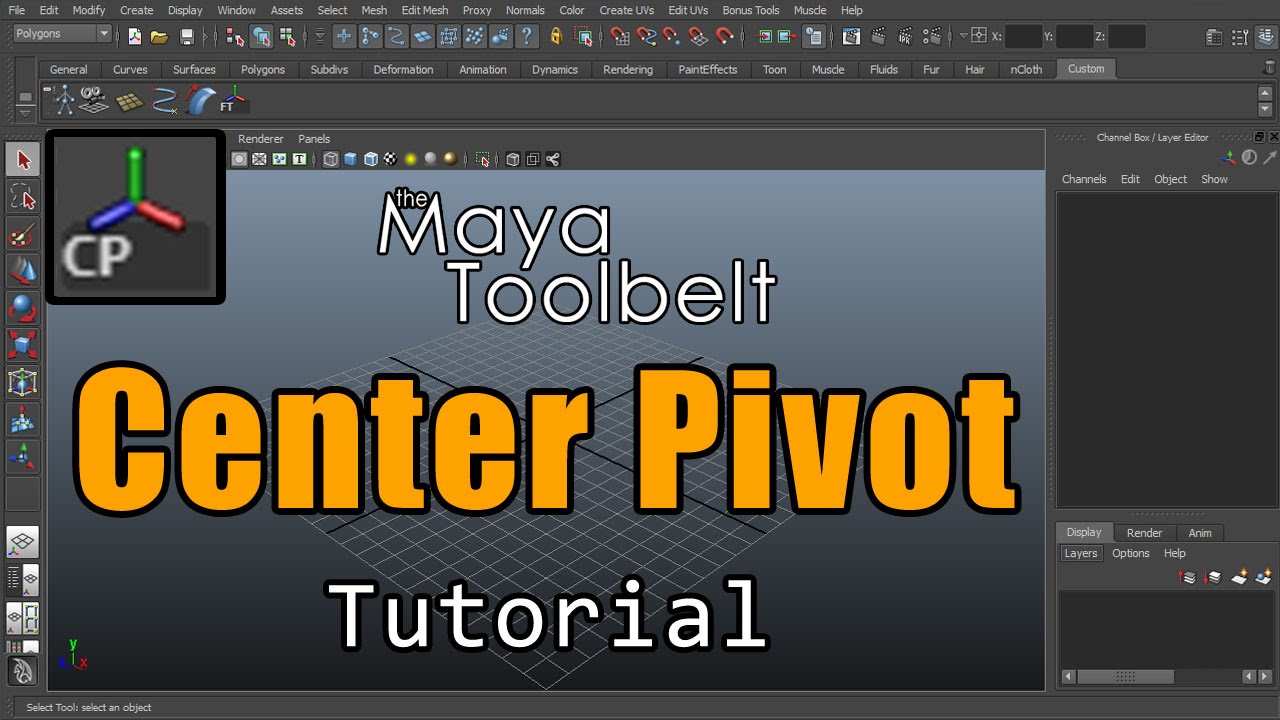Open the render view clapperboard icon

[x=851, y=36]
